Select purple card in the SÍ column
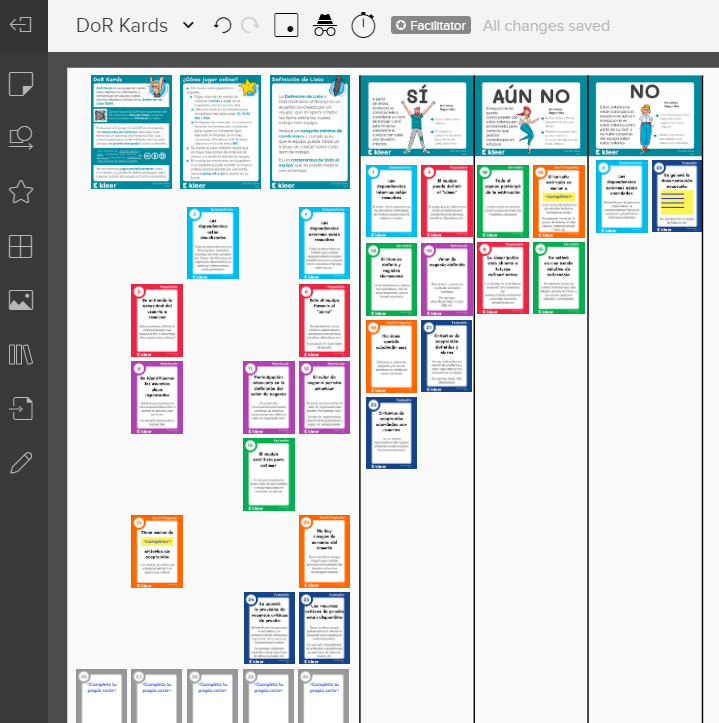Screen dimensions: 719x723 (446, 279)
